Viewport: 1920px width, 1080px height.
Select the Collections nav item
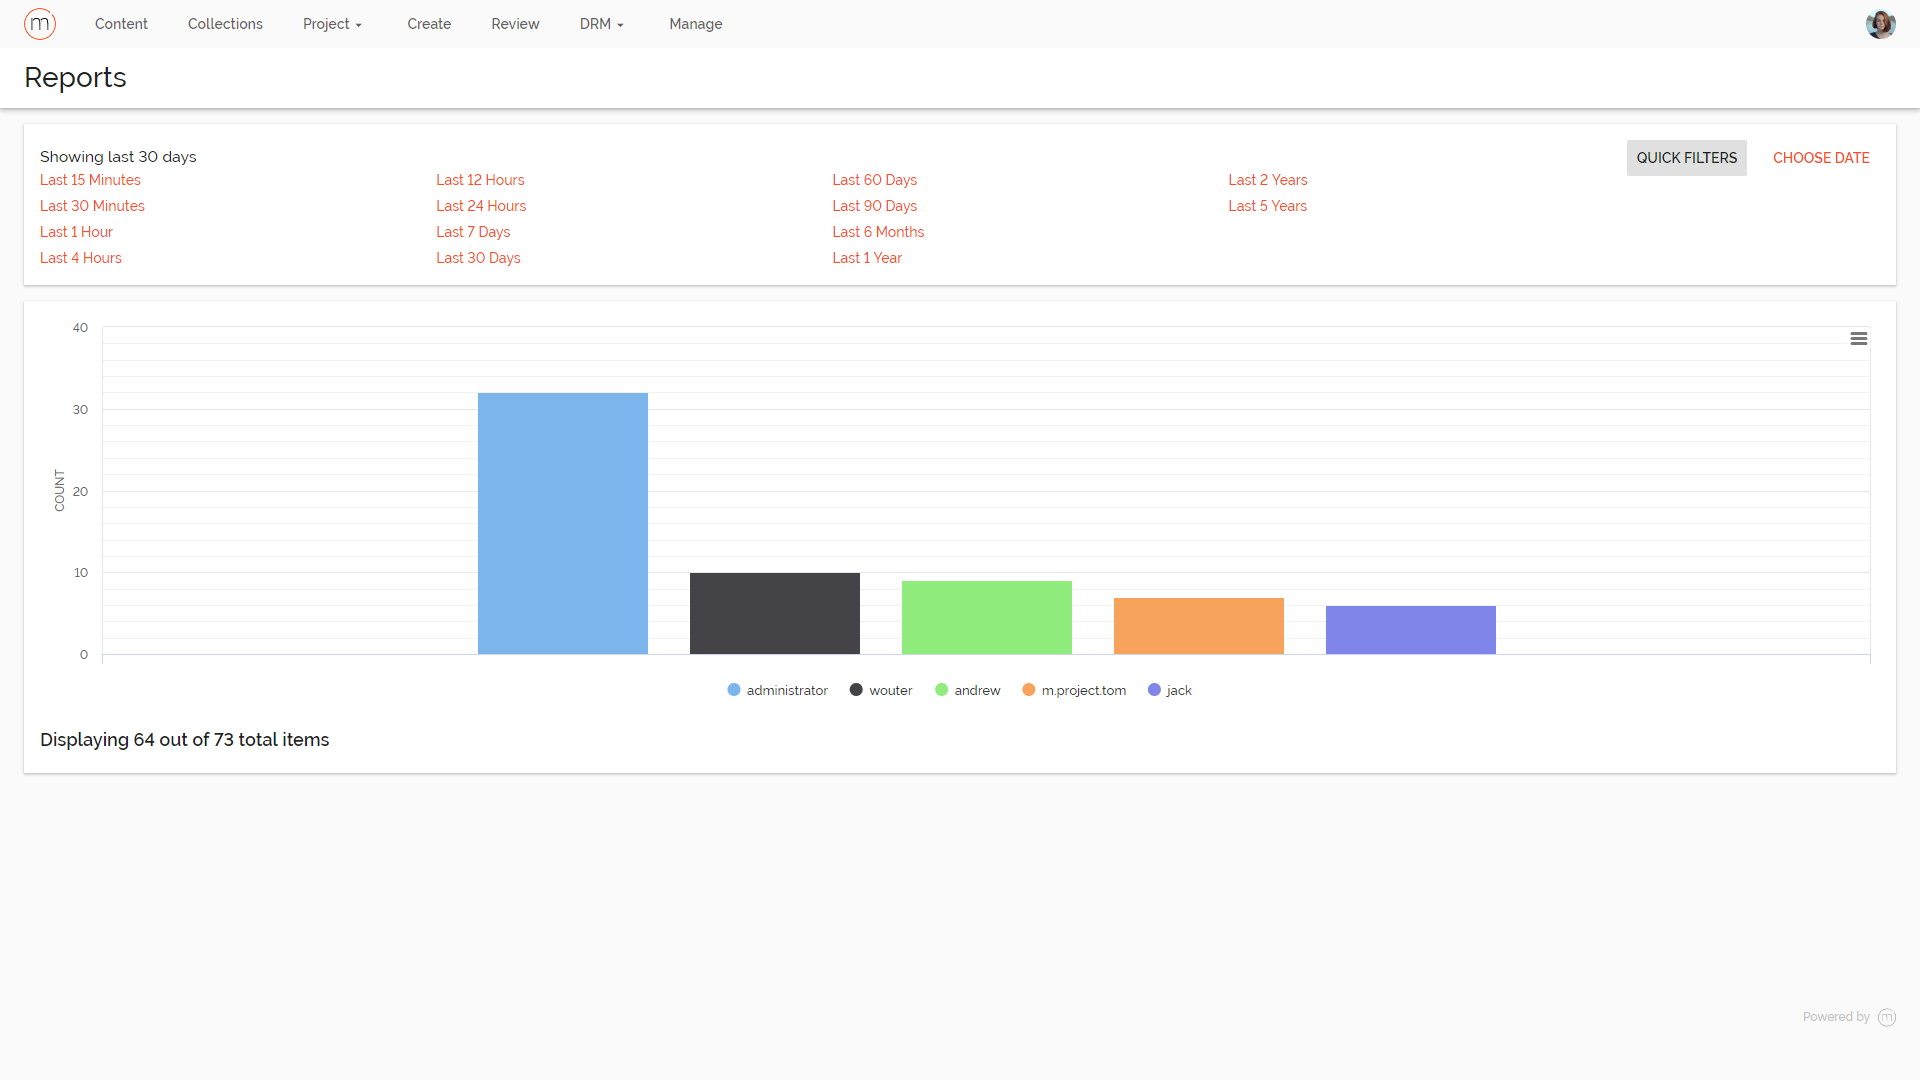click(225, 23)
